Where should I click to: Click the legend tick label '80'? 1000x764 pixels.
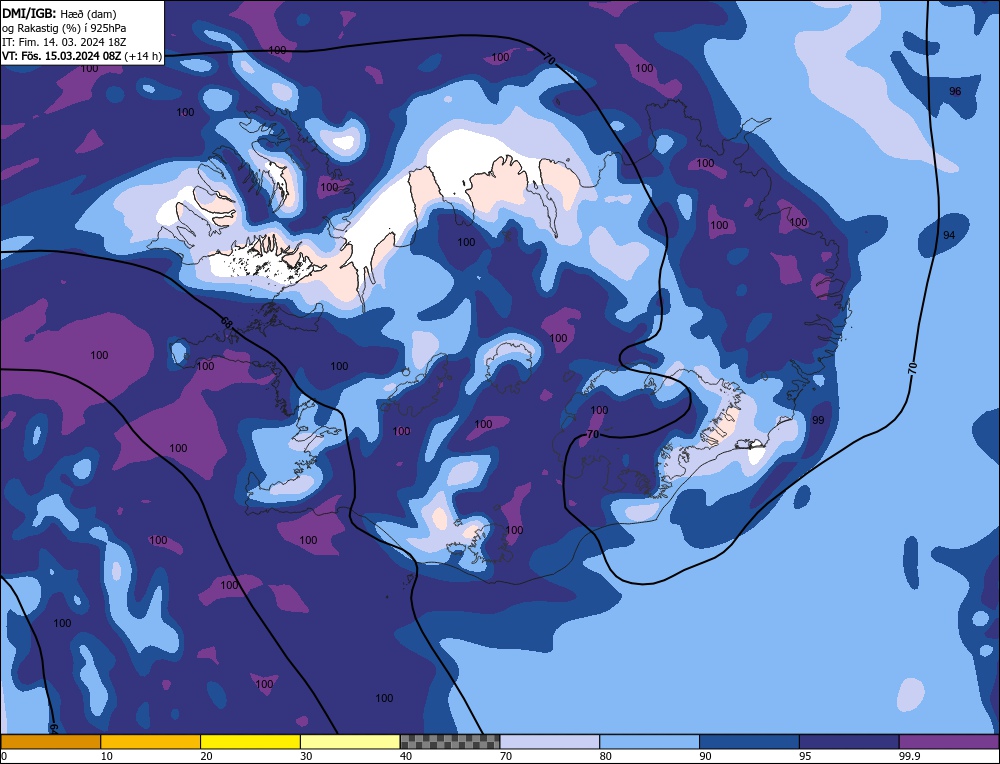pos(606,756)
